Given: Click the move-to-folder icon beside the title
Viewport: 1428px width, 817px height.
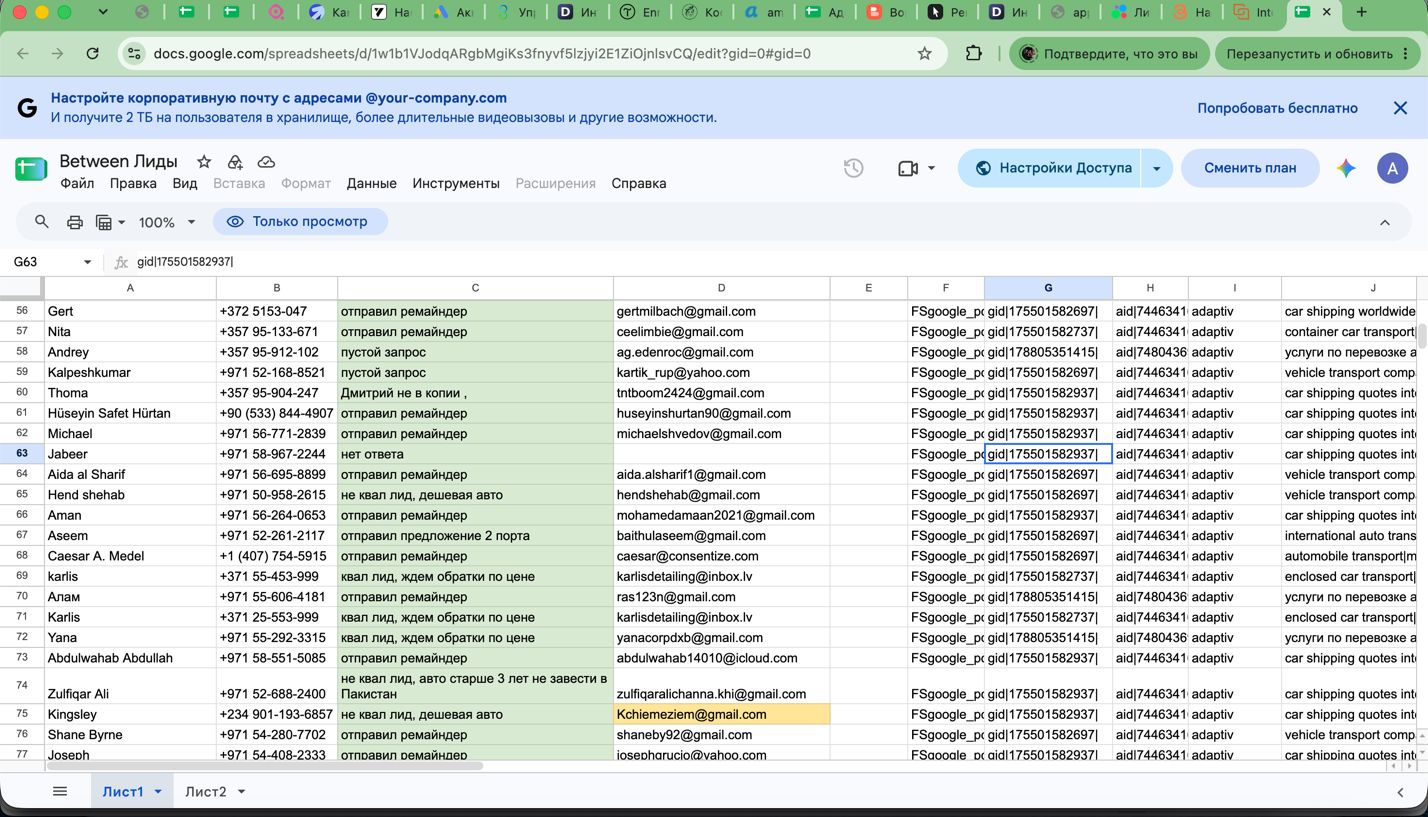Looking at the screenshot, I should pyautogui.click(x=235, y=162).
